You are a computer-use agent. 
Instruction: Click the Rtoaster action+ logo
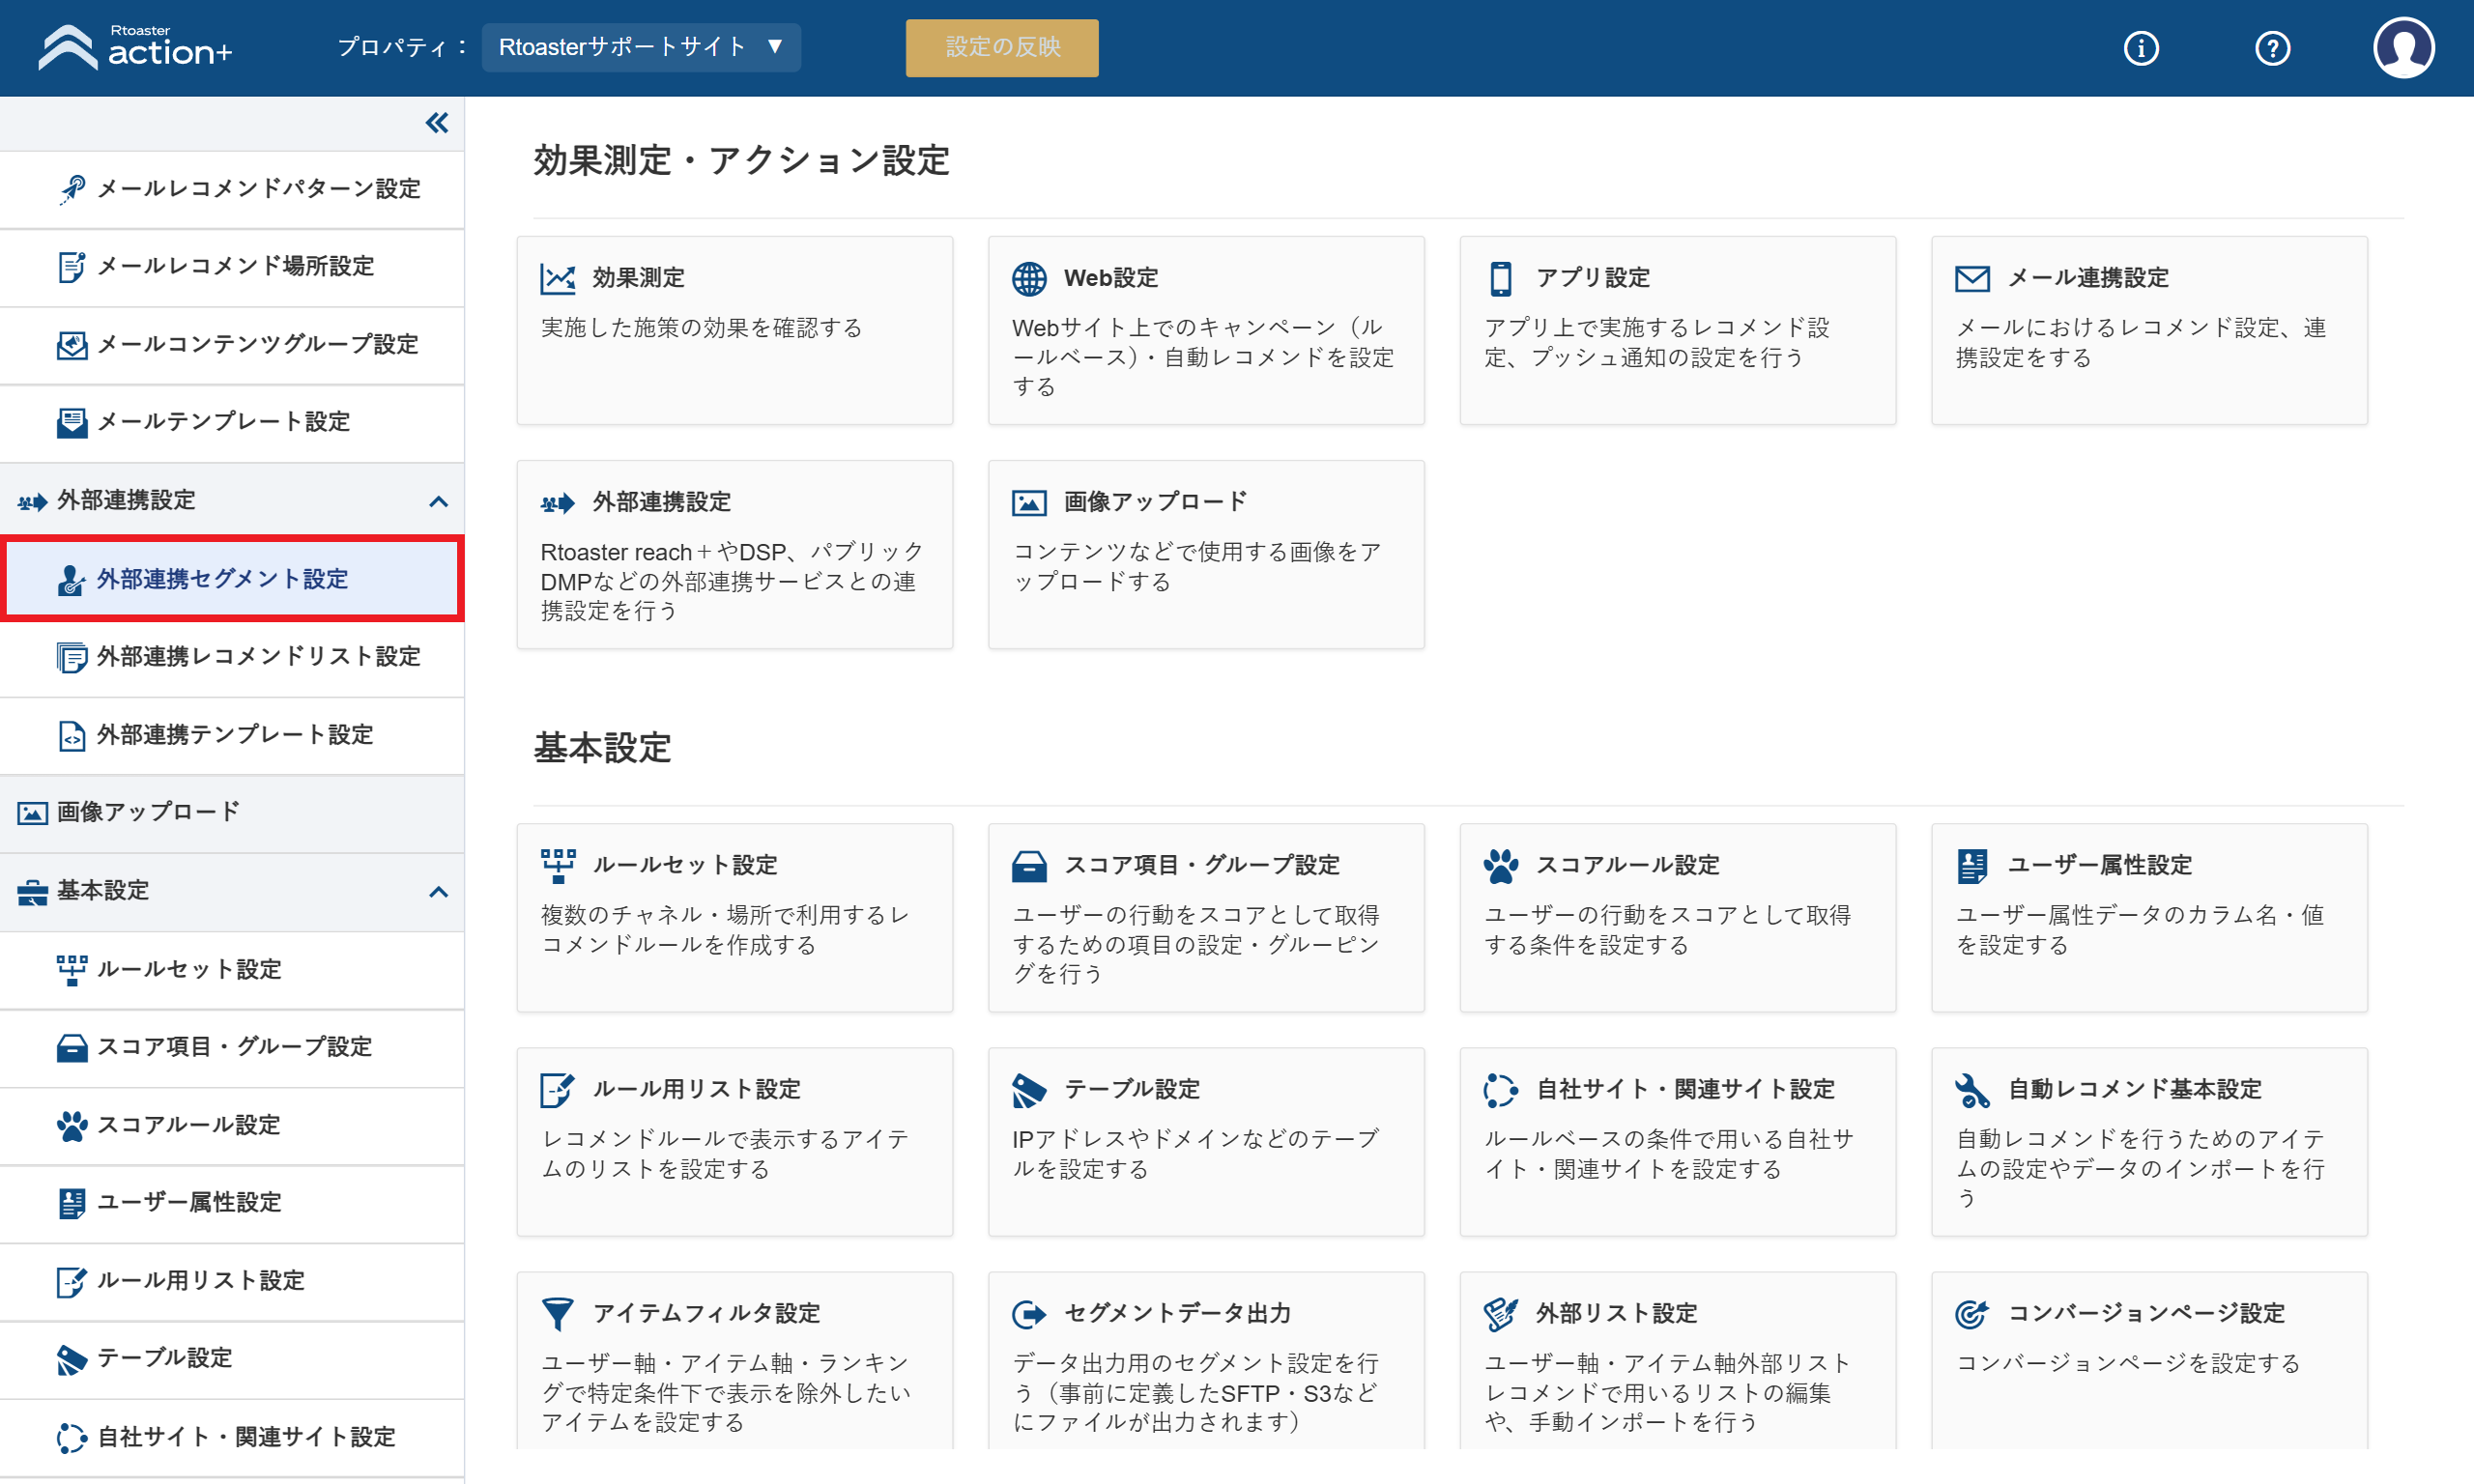[x=135, y=47]
